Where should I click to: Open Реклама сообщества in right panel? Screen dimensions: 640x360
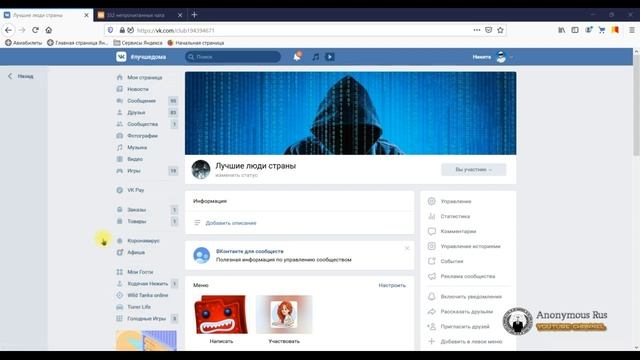click(468, 276)
